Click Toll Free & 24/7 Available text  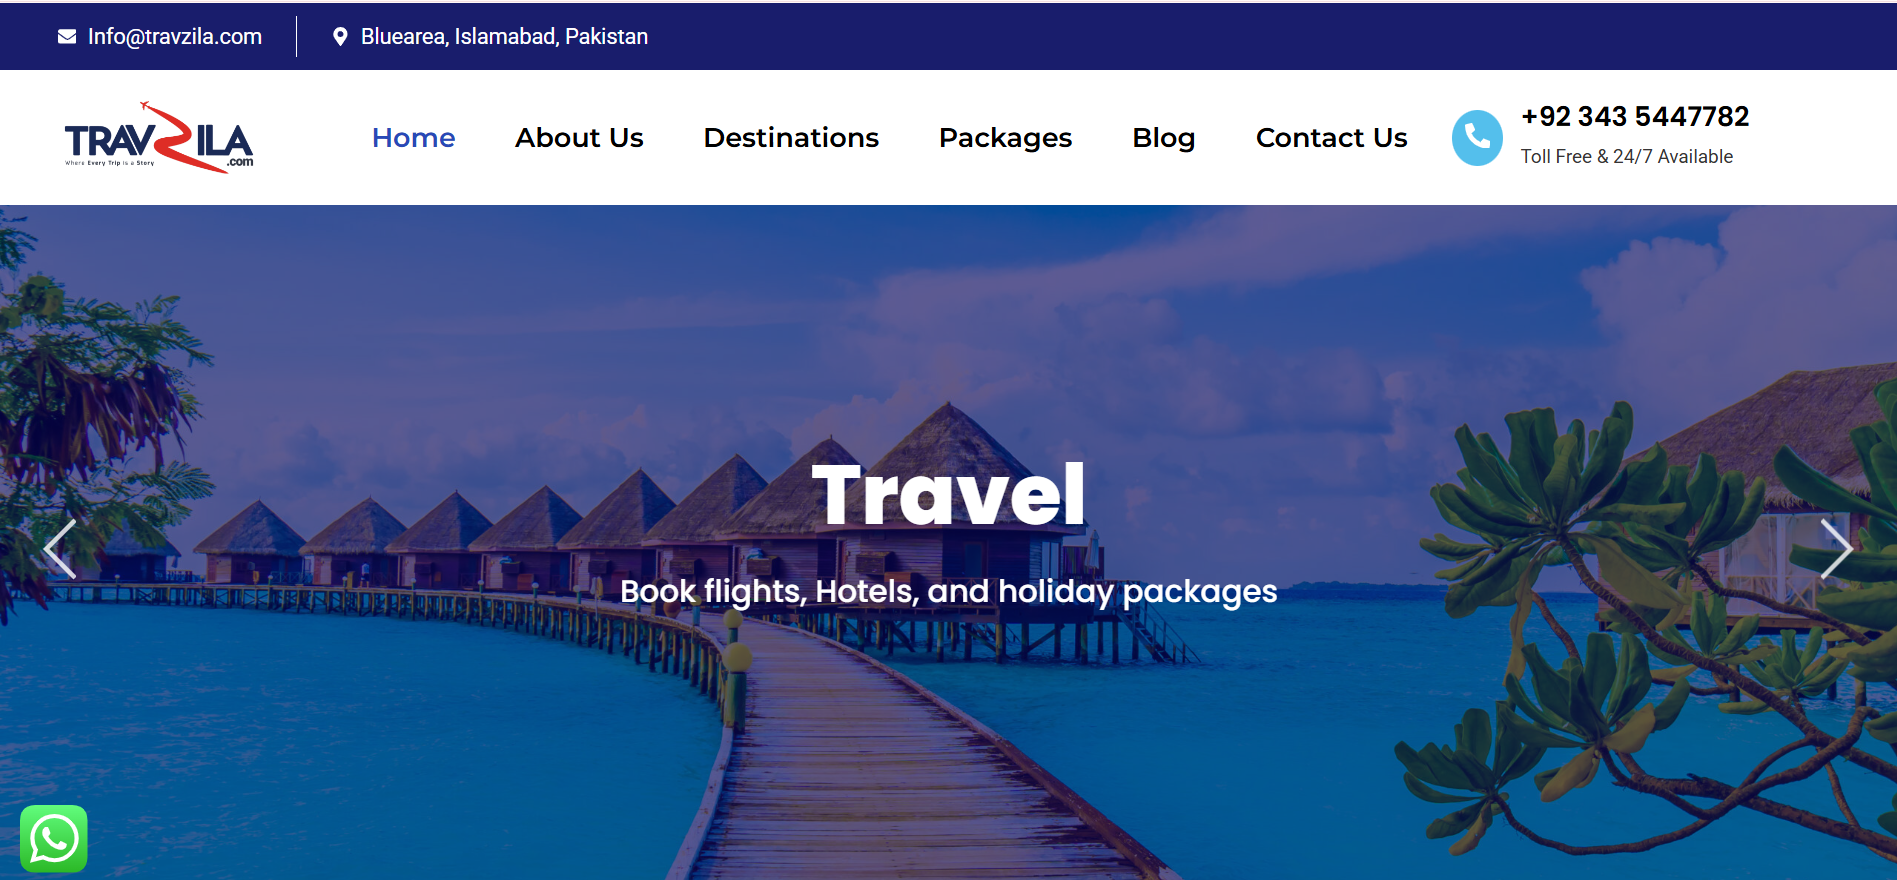coord(1627,157)
